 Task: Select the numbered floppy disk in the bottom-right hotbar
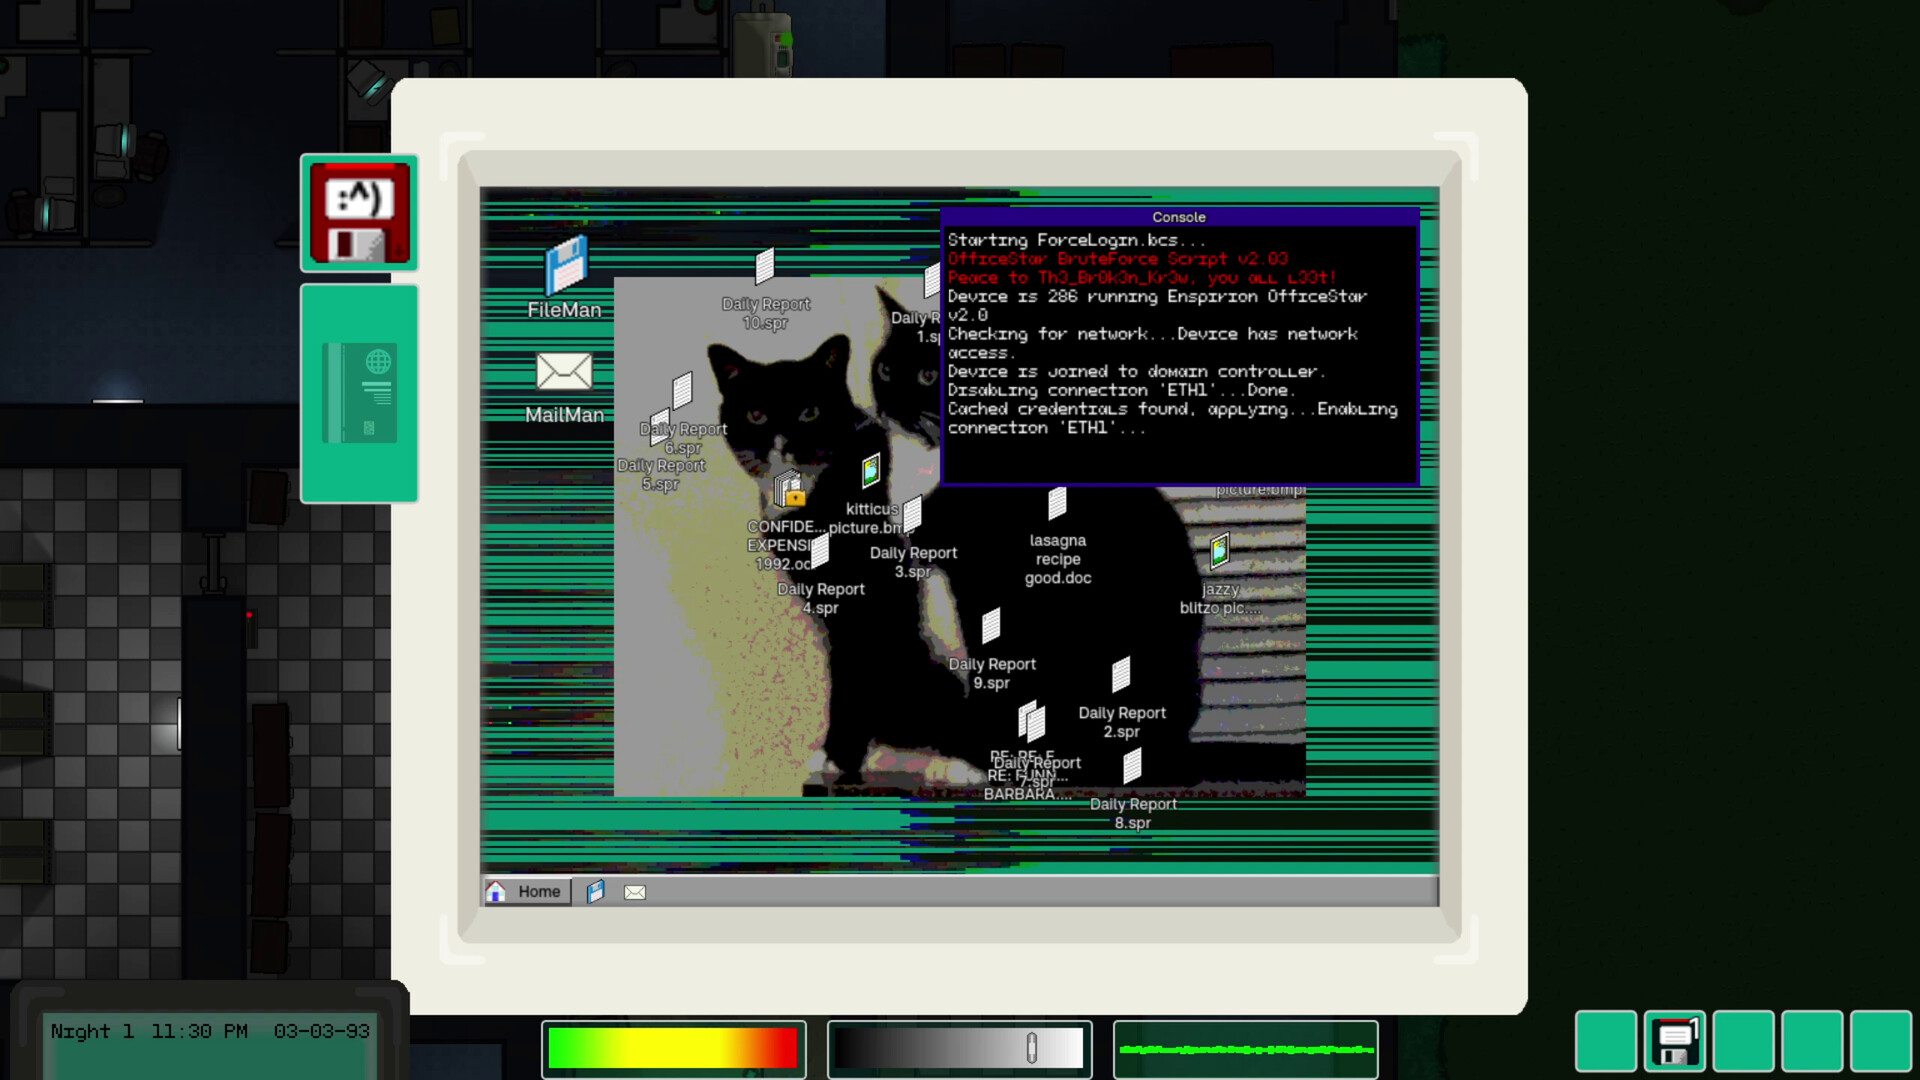[x=1675, y=1041]
